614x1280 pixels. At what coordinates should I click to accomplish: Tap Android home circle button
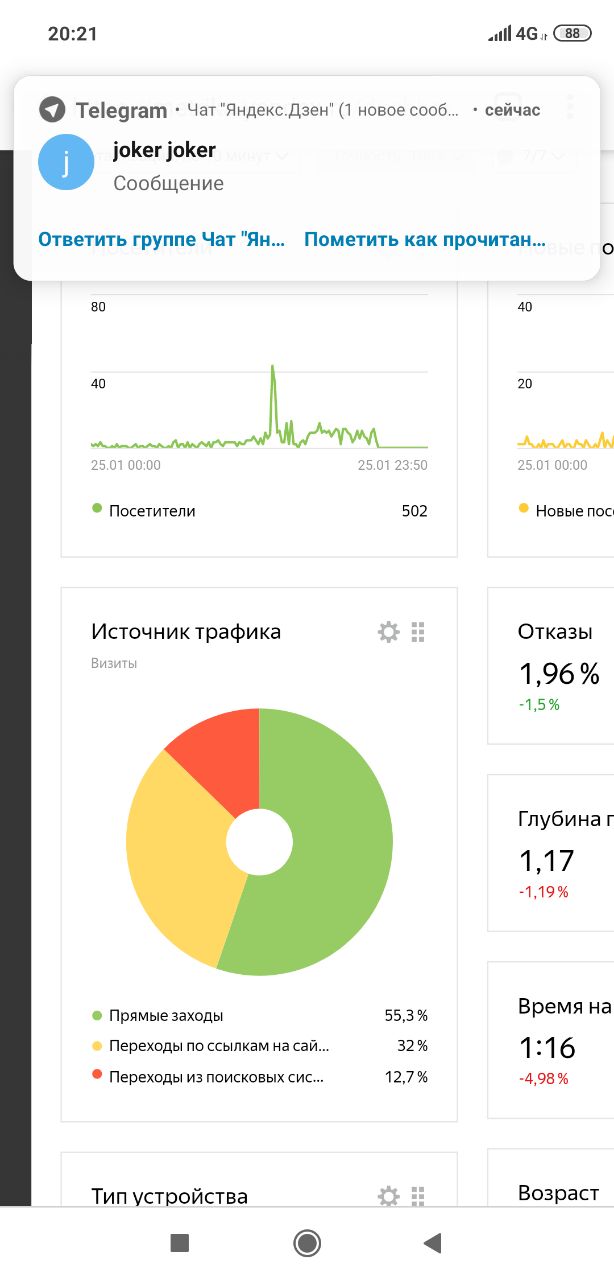pos(307,1243)
